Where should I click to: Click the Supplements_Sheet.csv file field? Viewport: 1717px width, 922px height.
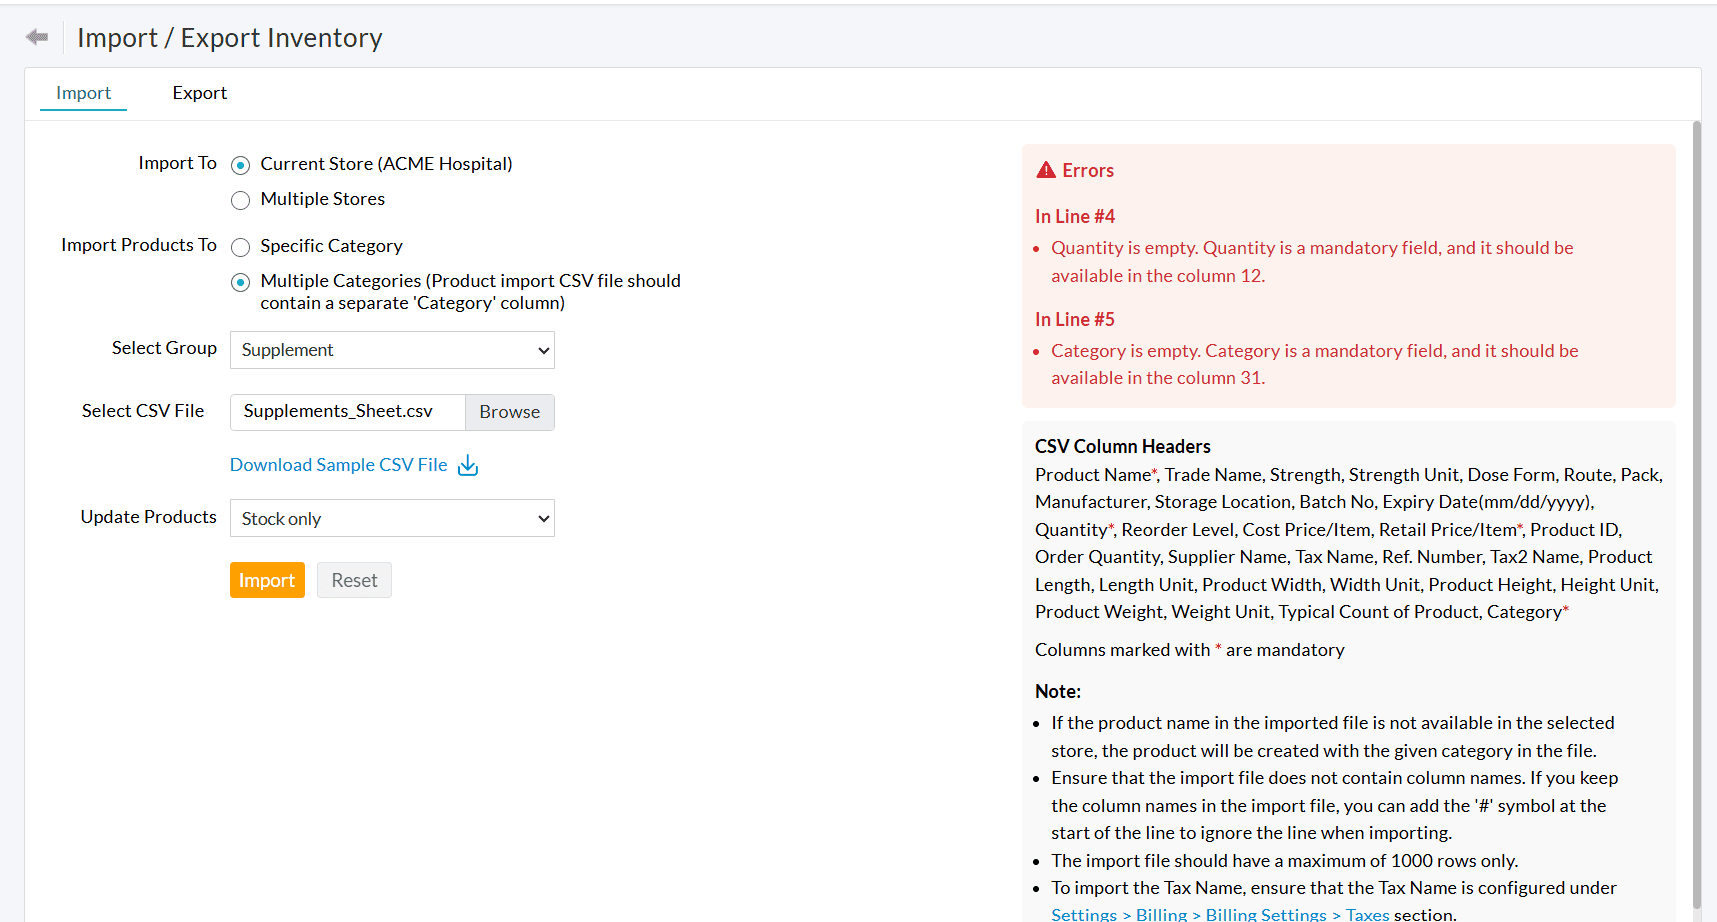click(x=347, y=412)
